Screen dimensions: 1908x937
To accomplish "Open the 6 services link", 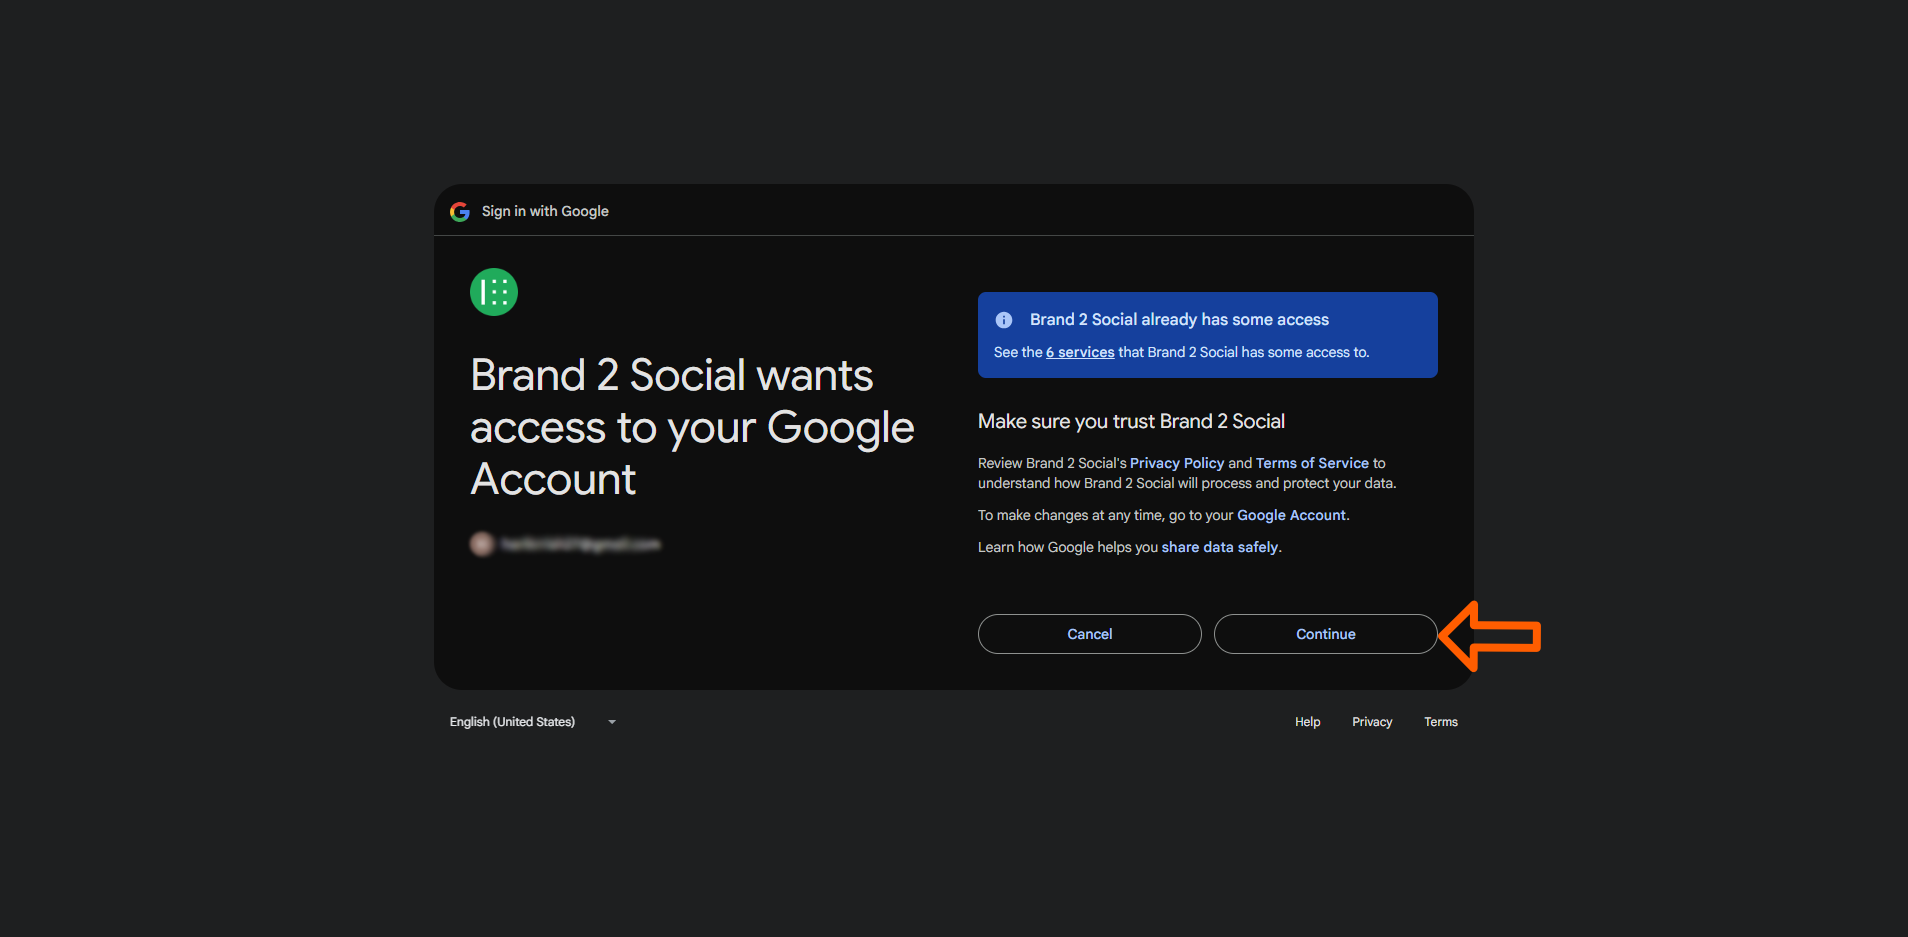I will (x=1079, y=352).
